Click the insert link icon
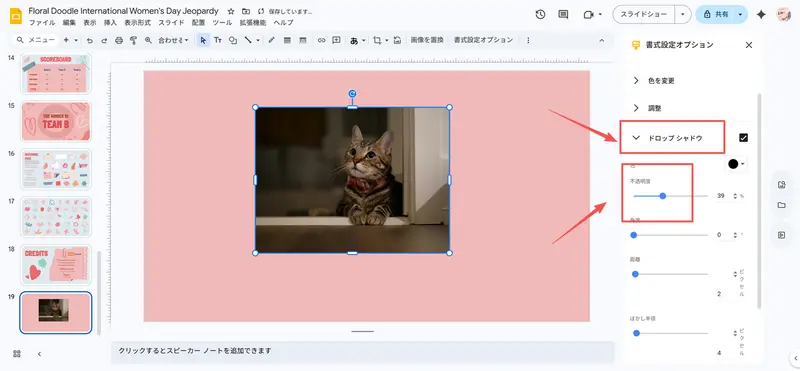The image size is (800, 371). click(321, 40)
